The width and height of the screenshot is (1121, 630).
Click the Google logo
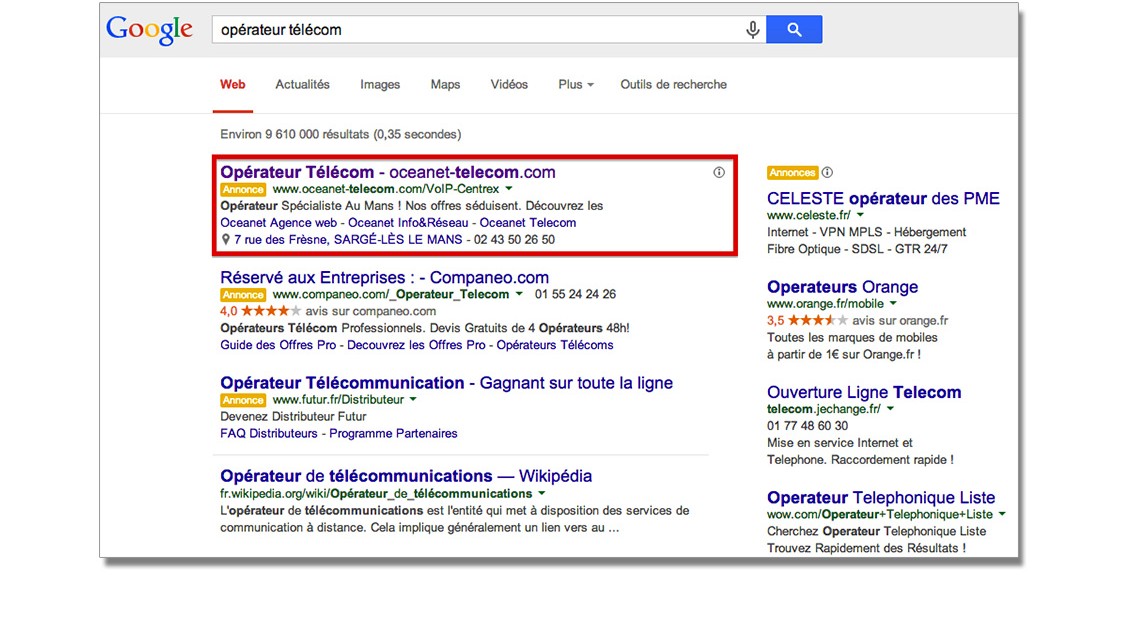(x=149, y=29)
